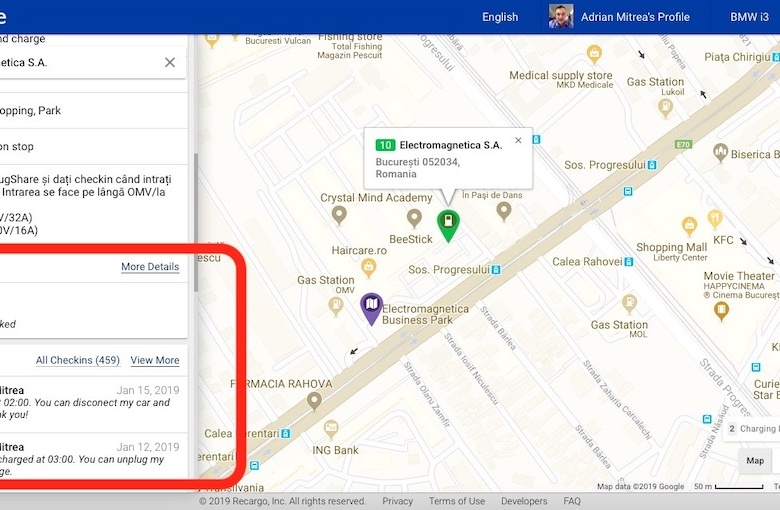780x510 pixels.
Task: Click the ING Bank map icon
Action: 331,428
